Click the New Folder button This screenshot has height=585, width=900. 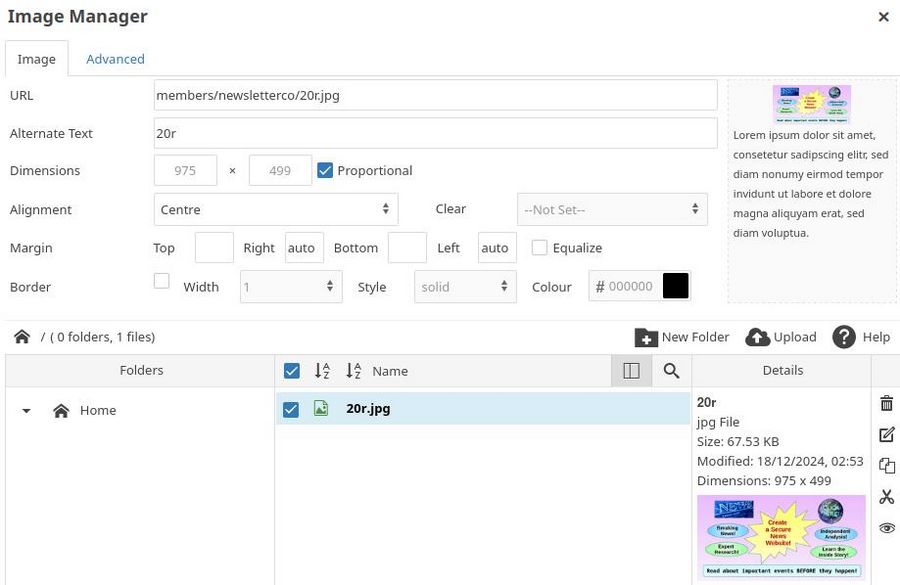click(x=682, y=337)
